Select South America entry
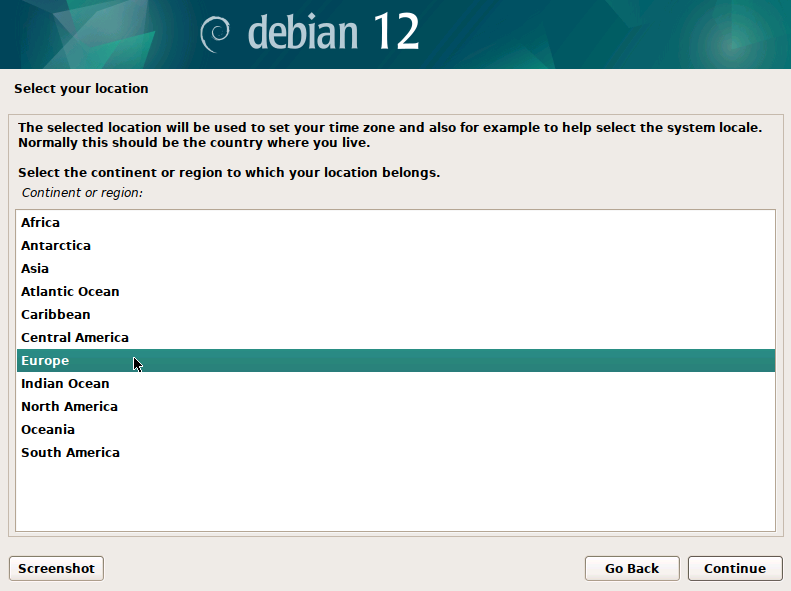Screen dimensions: 791x591 coord(70,452)
